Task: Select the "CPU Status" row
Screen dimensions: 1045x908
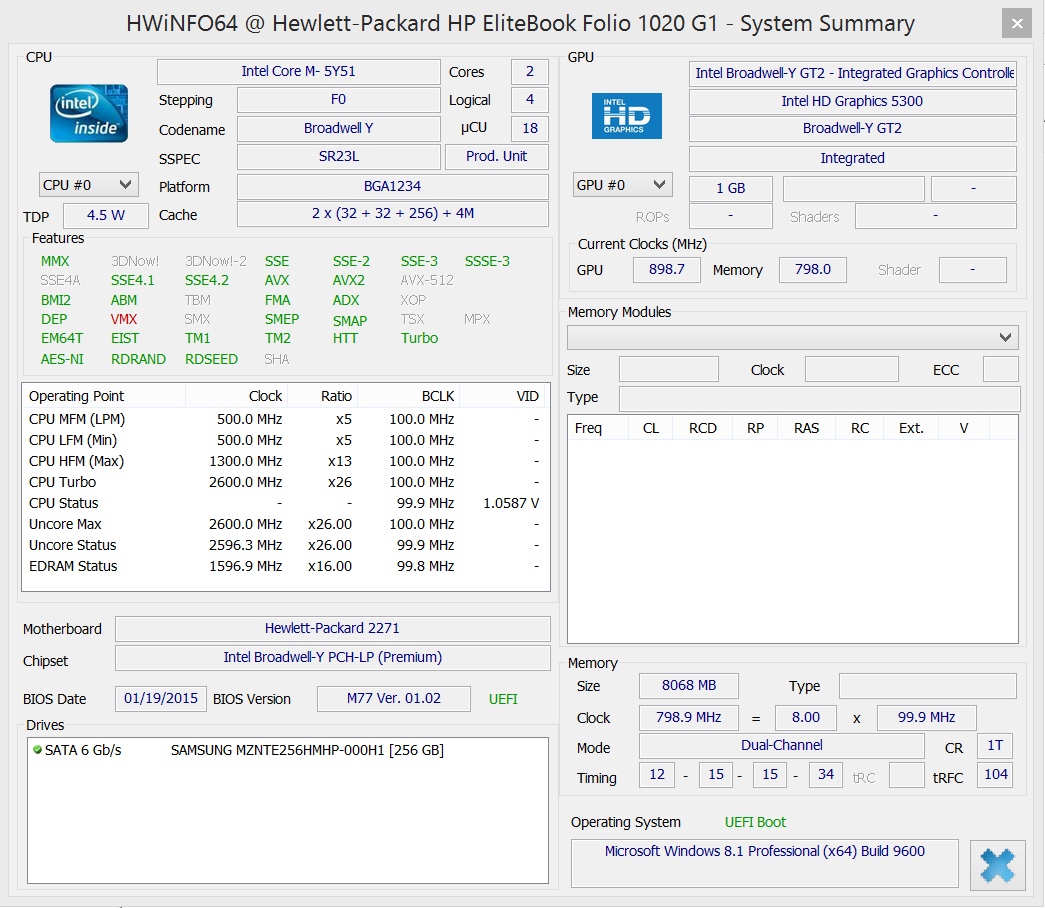Action: (x=285, y=503)
